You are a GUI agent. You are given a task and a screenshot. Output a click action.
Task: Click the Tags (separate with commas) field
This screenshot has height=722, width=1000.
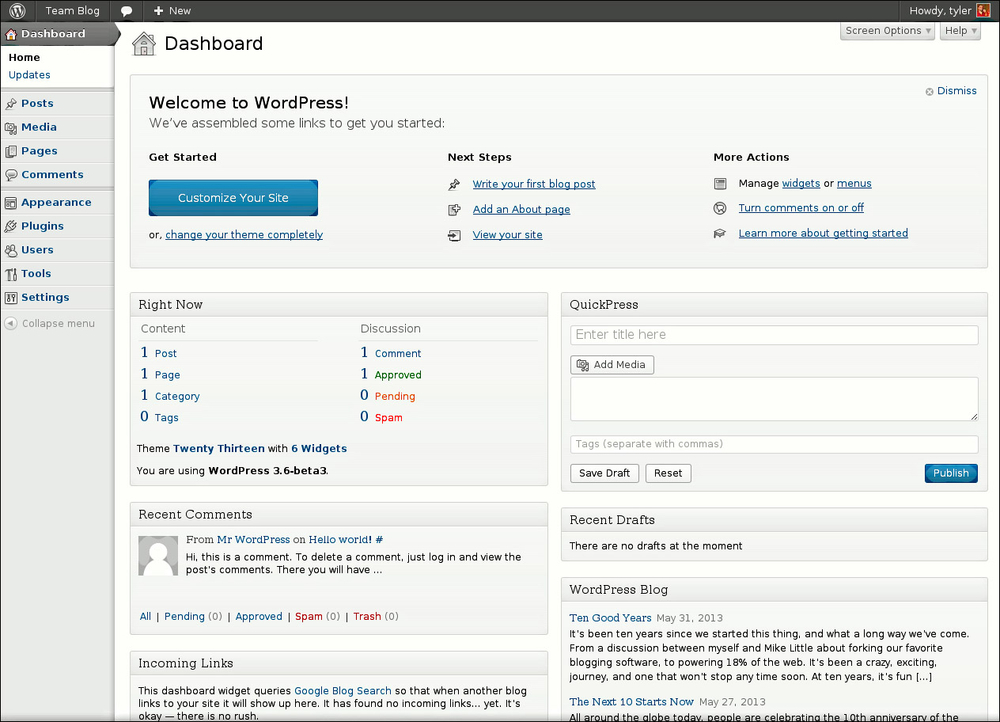click(774, 444)
